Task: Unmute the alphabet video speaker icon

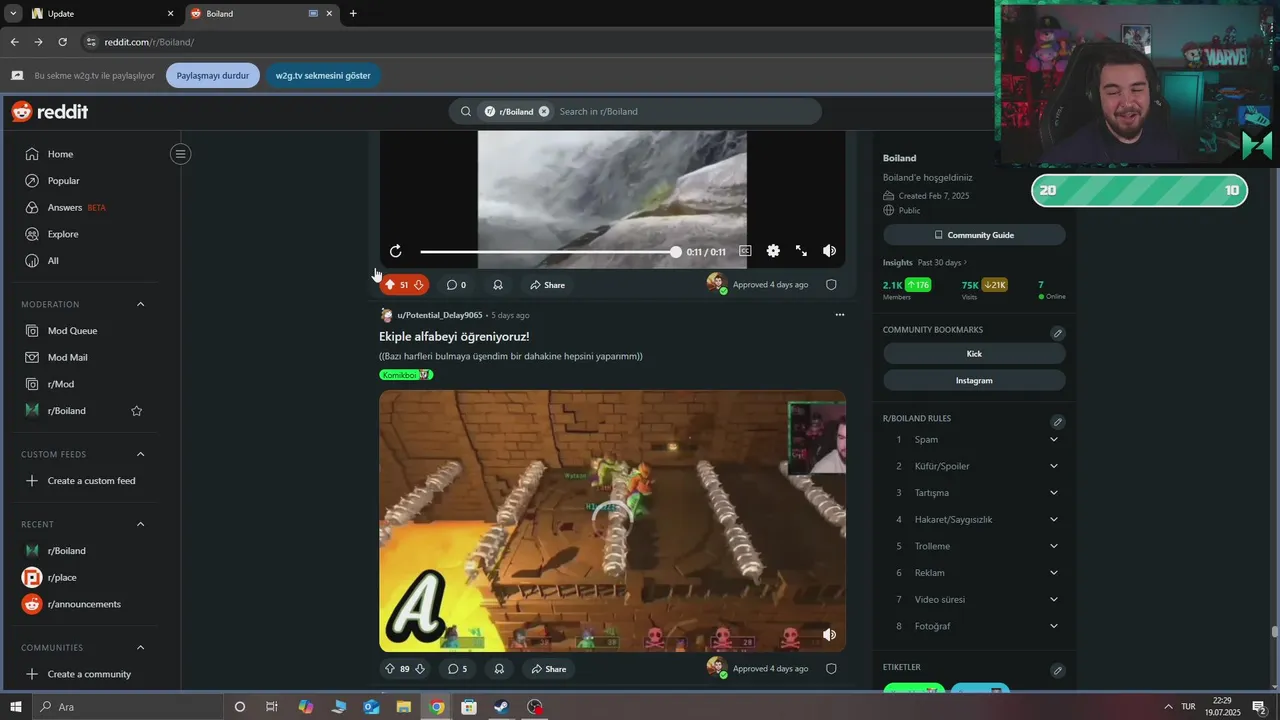Action: 829,634
